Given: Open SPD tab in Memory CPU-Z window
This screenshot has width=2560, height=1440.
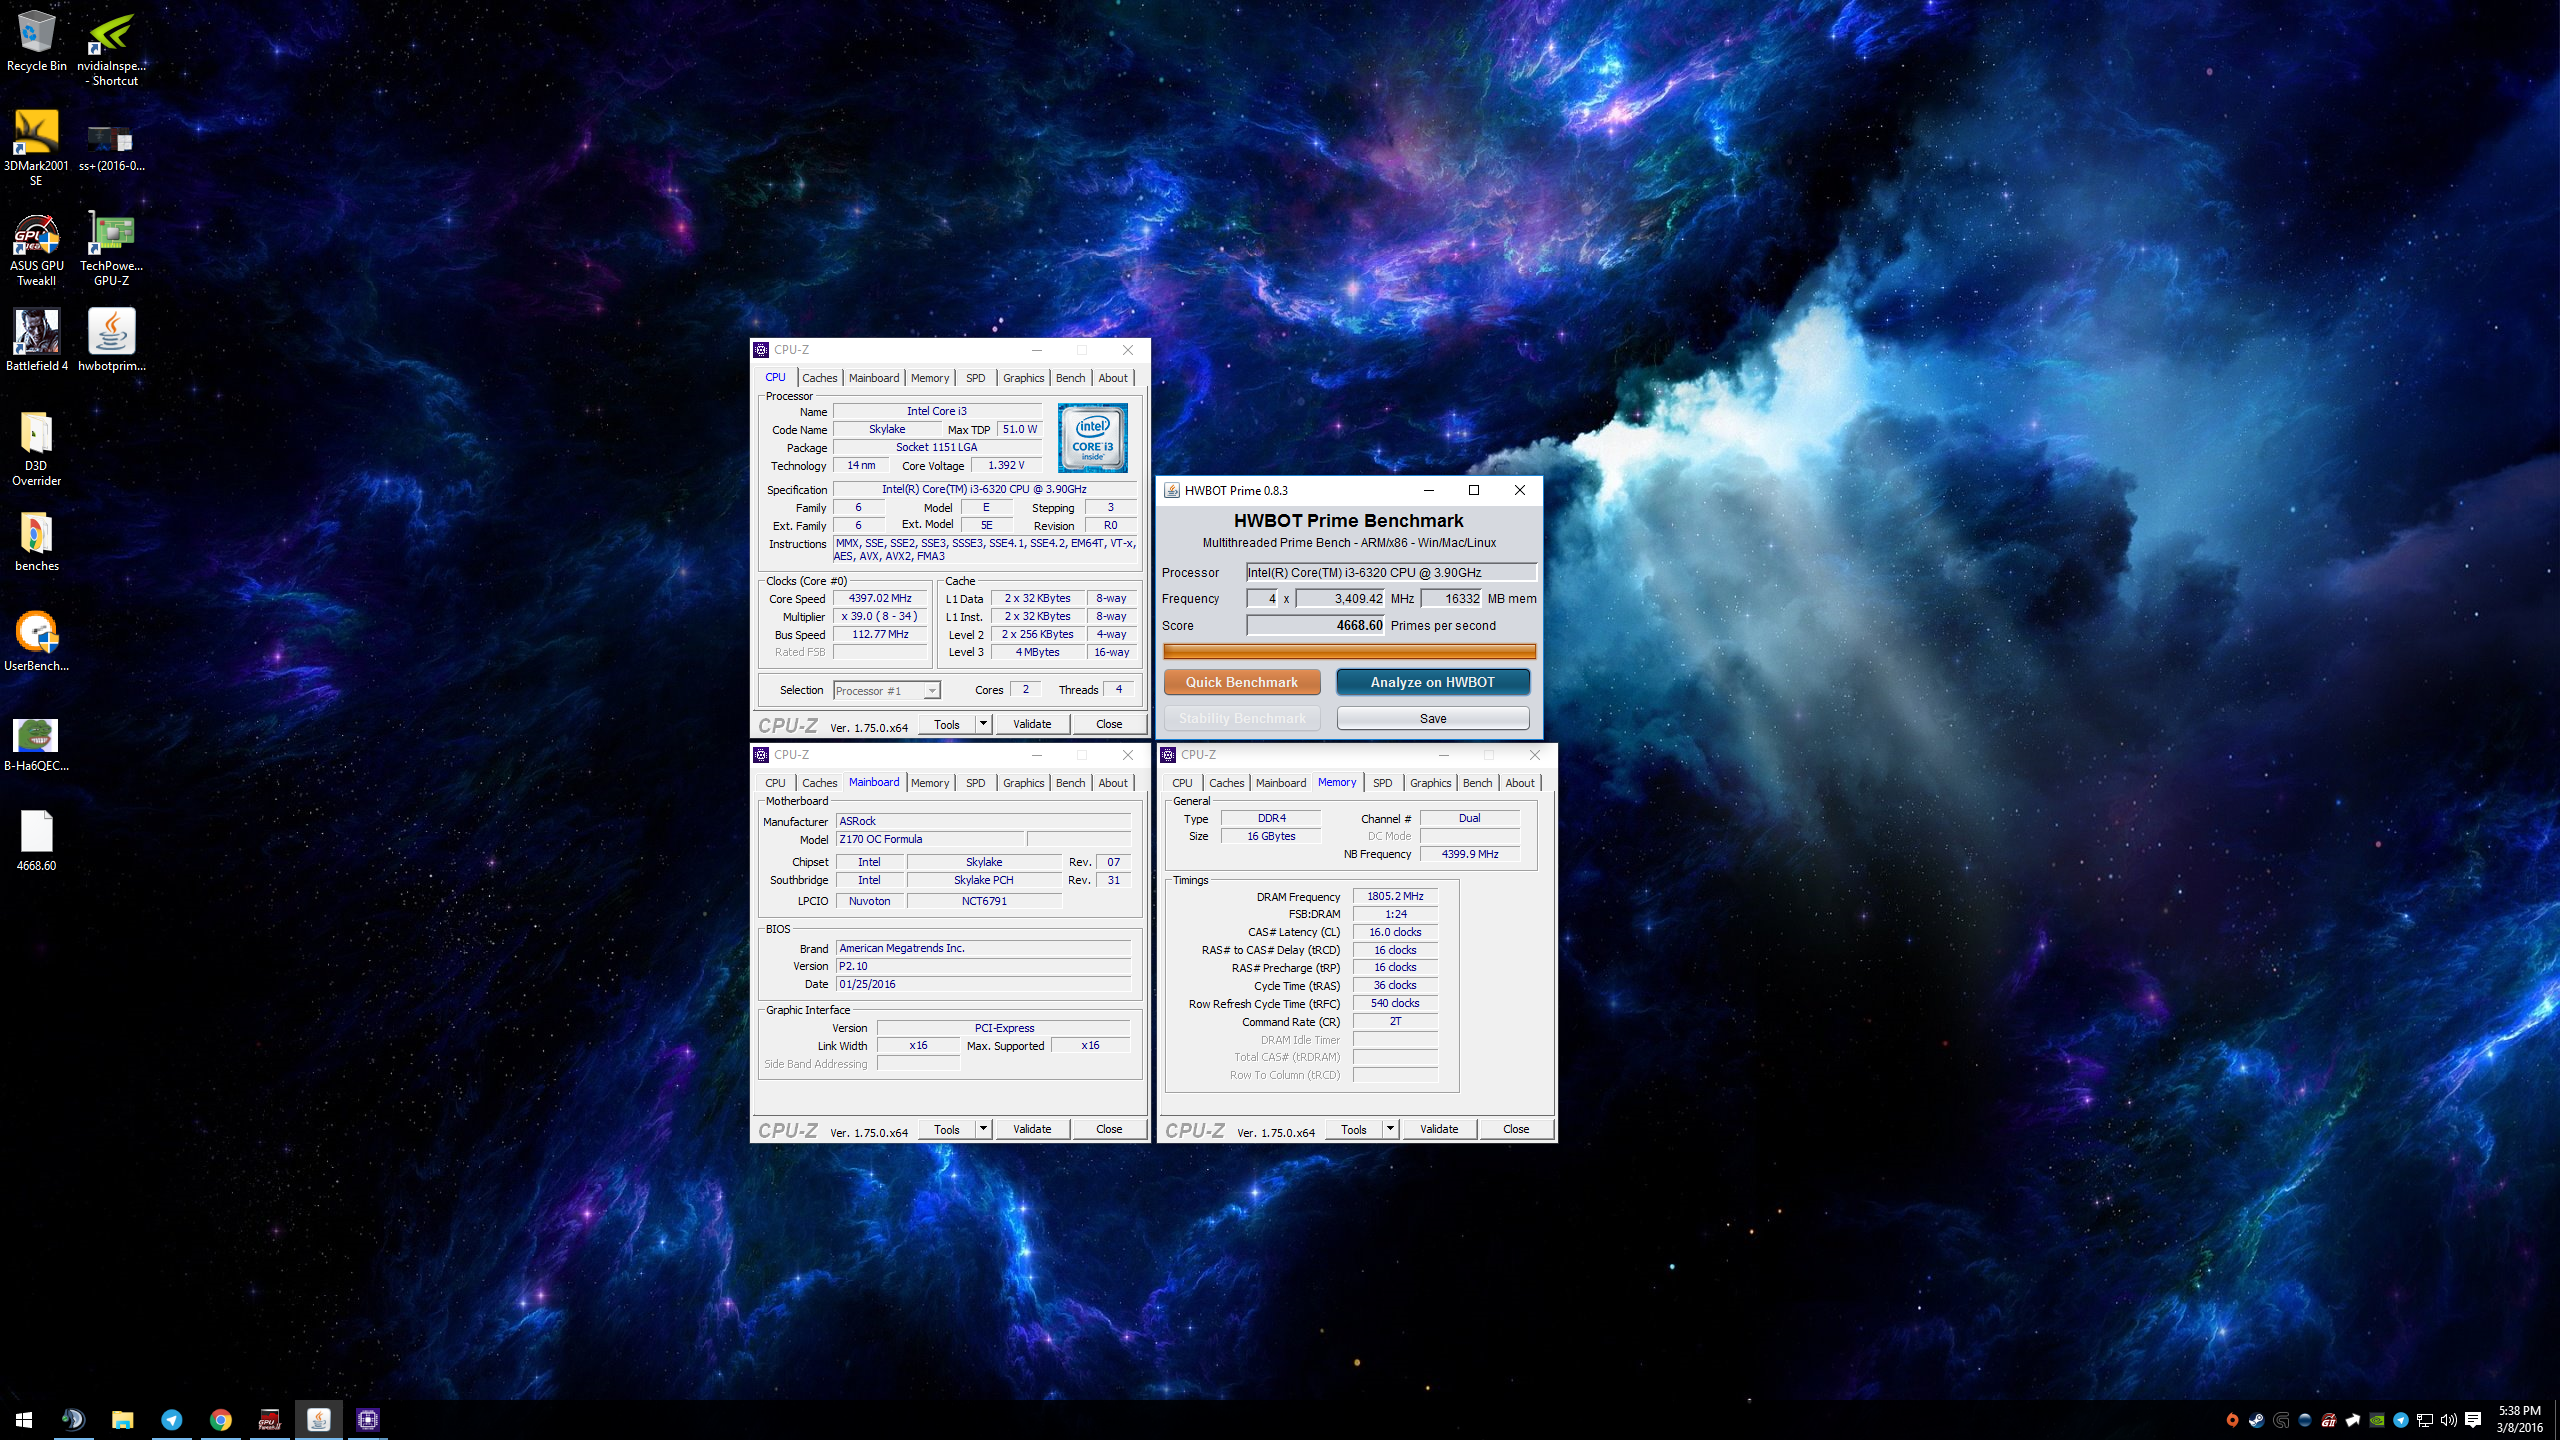Looking at the screenshot, I should (x=1382, y=783).
